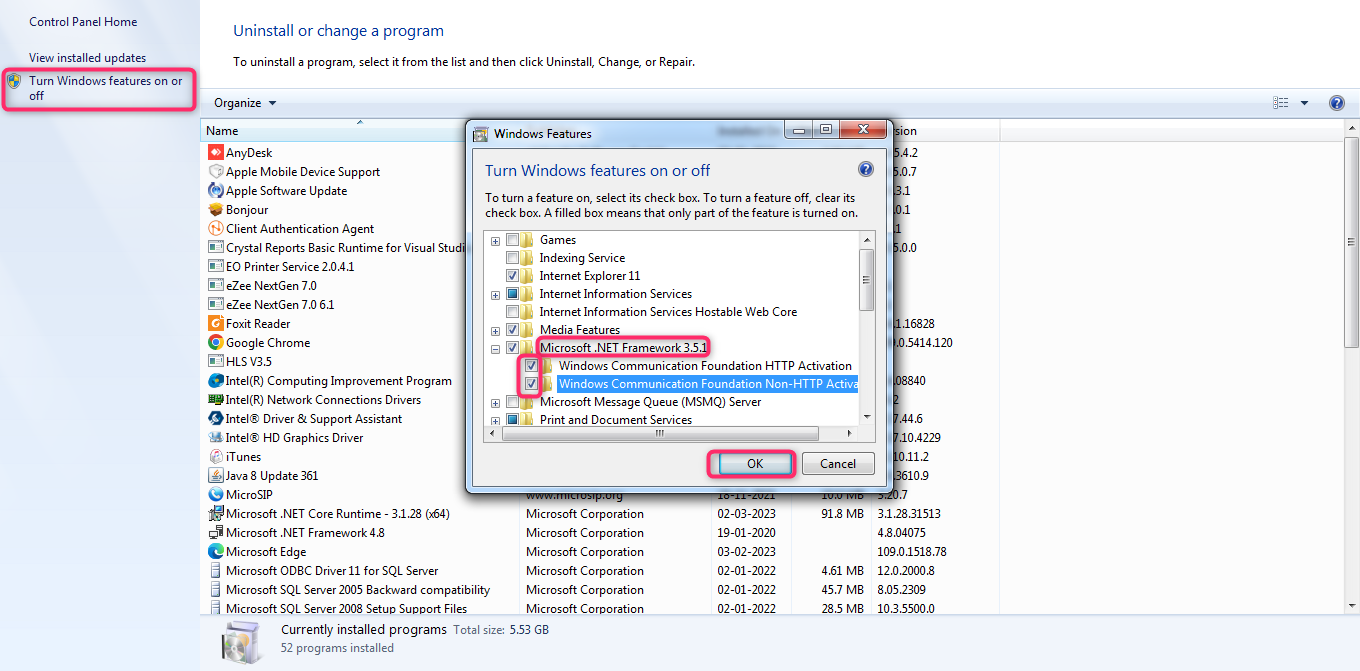The width and height of the screenshot is (1360, 671).
Task: Click the Intel Computing Improvement Program icon
Action: tap(215, 381)
